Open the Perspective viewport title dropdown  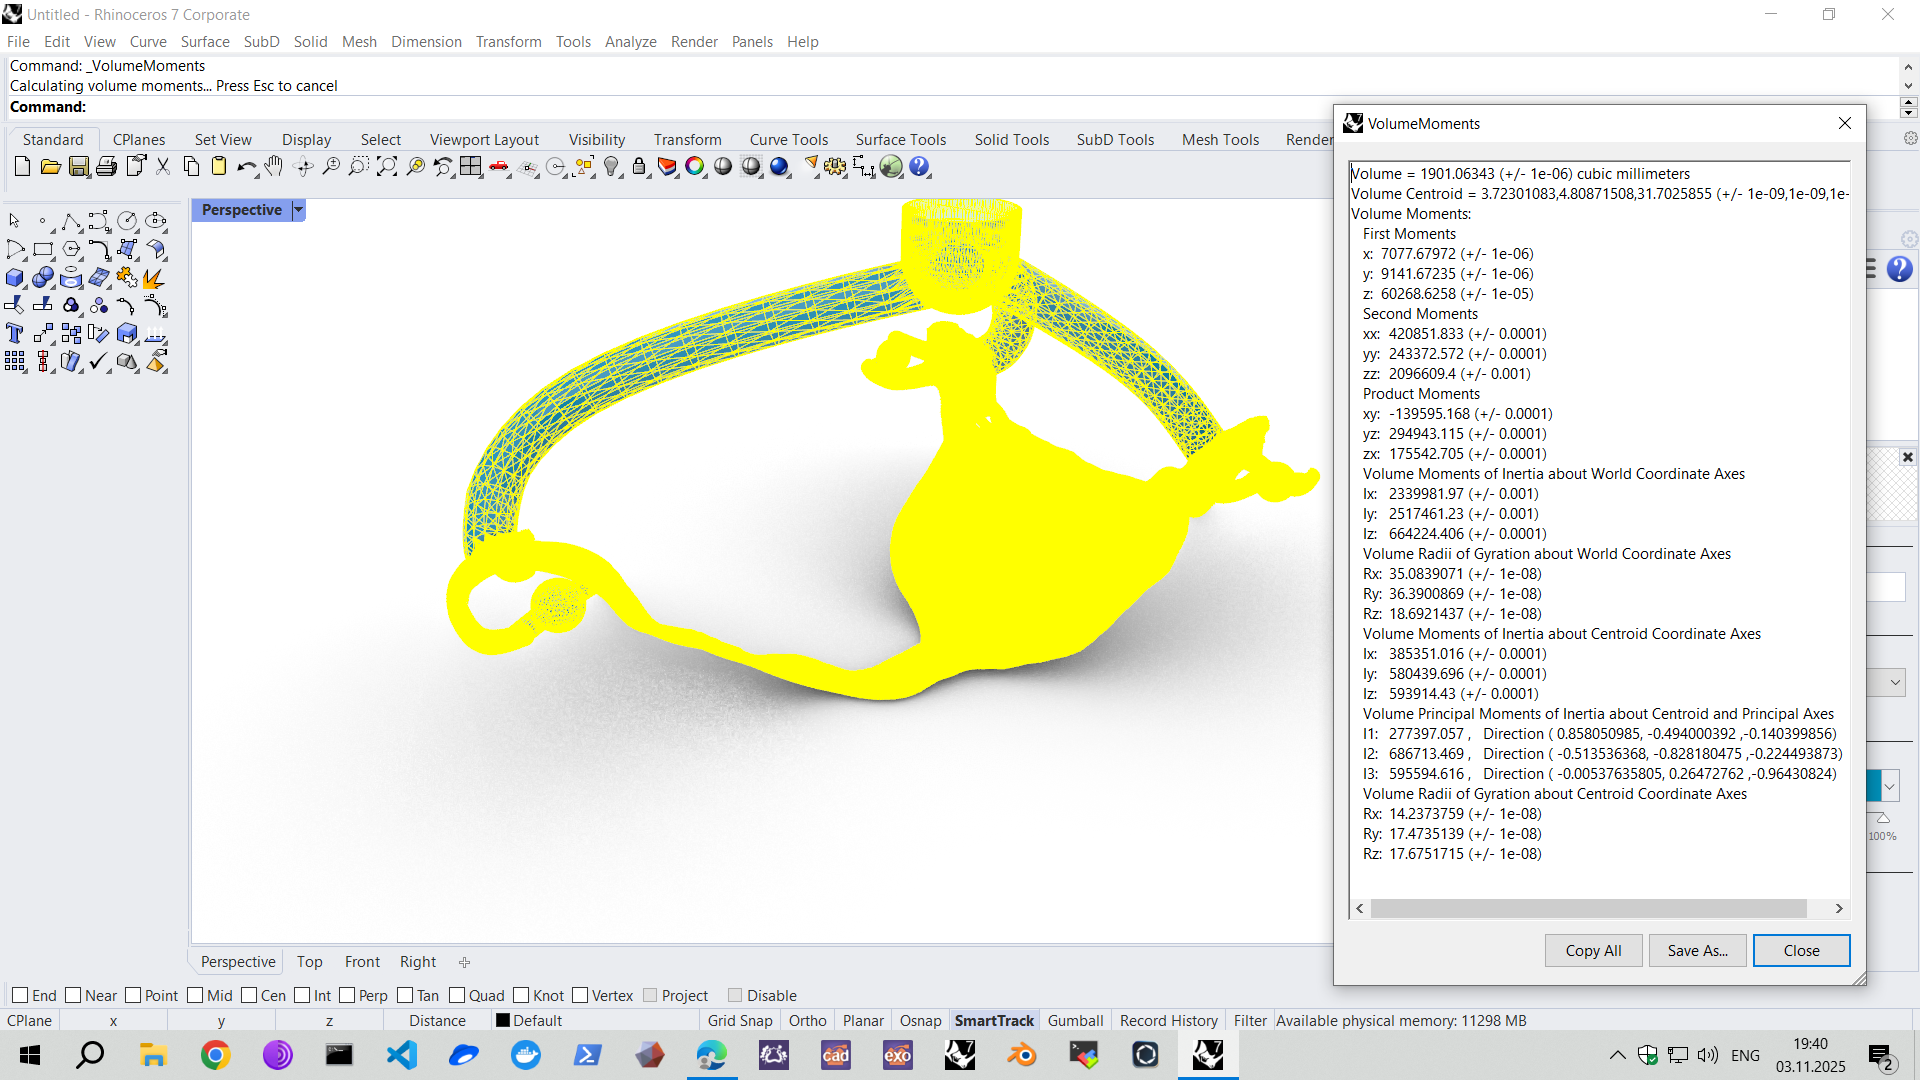(298, 210)
